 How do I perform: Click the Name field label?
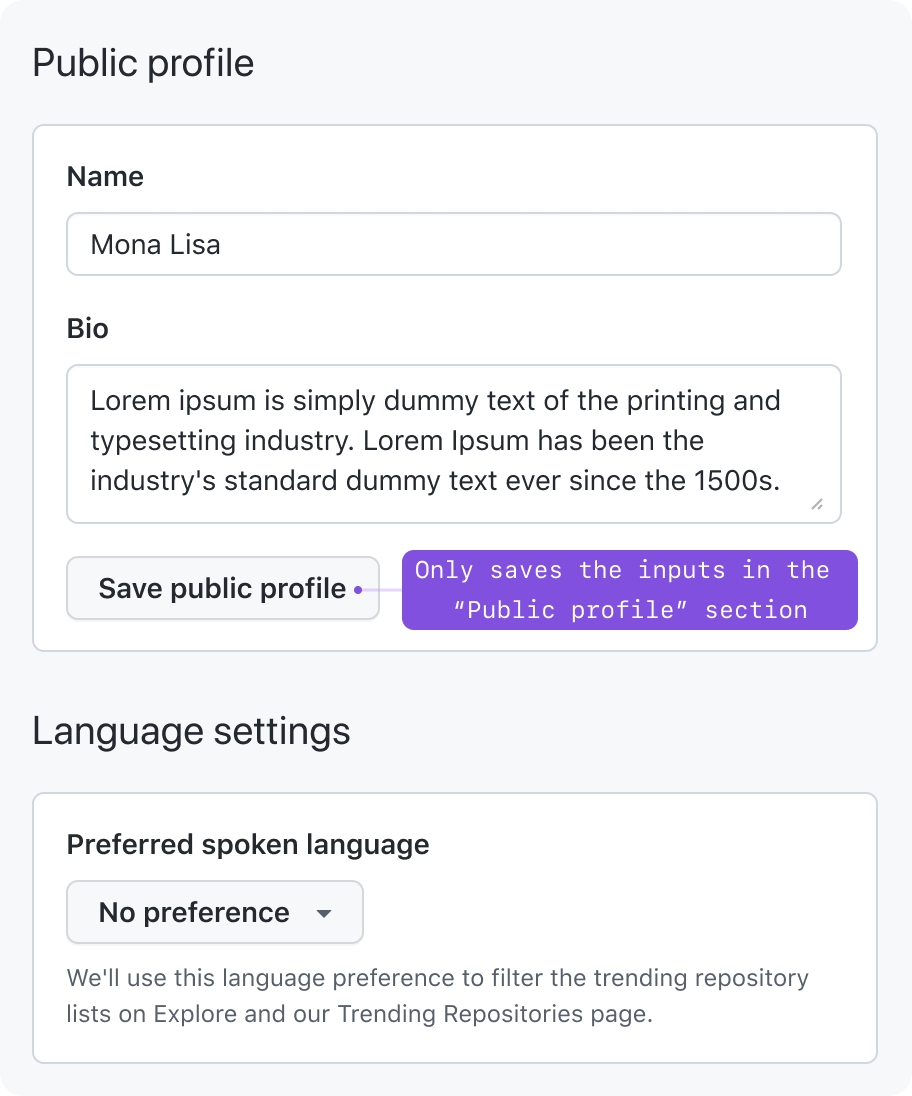[105, 176]
